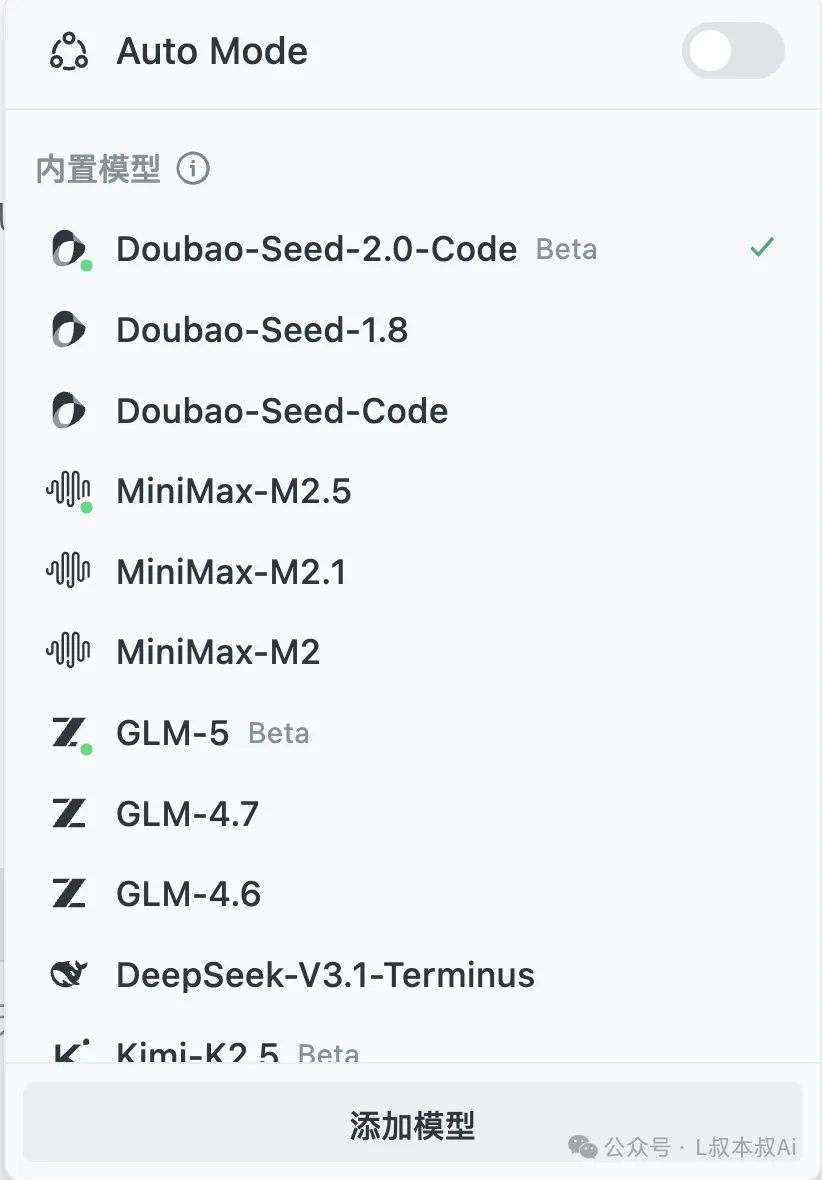The image size is (822, 1180).
Task: Pick the DeepSeek-V3.1-Terminus model
Action: coord(325,975)
